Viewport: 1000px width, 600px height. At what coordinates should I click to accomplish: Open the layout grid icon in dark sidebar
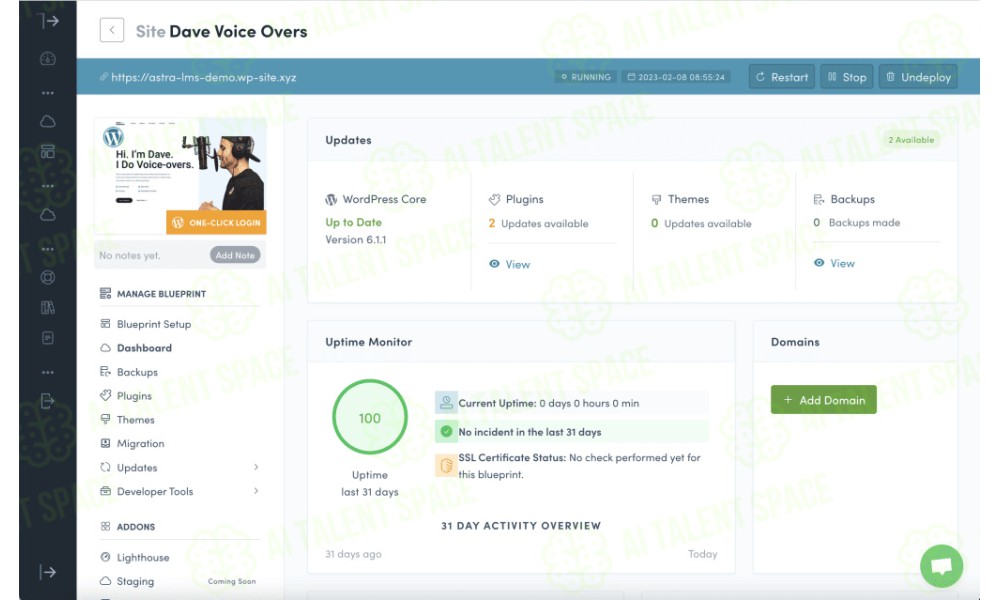[48, 151]
